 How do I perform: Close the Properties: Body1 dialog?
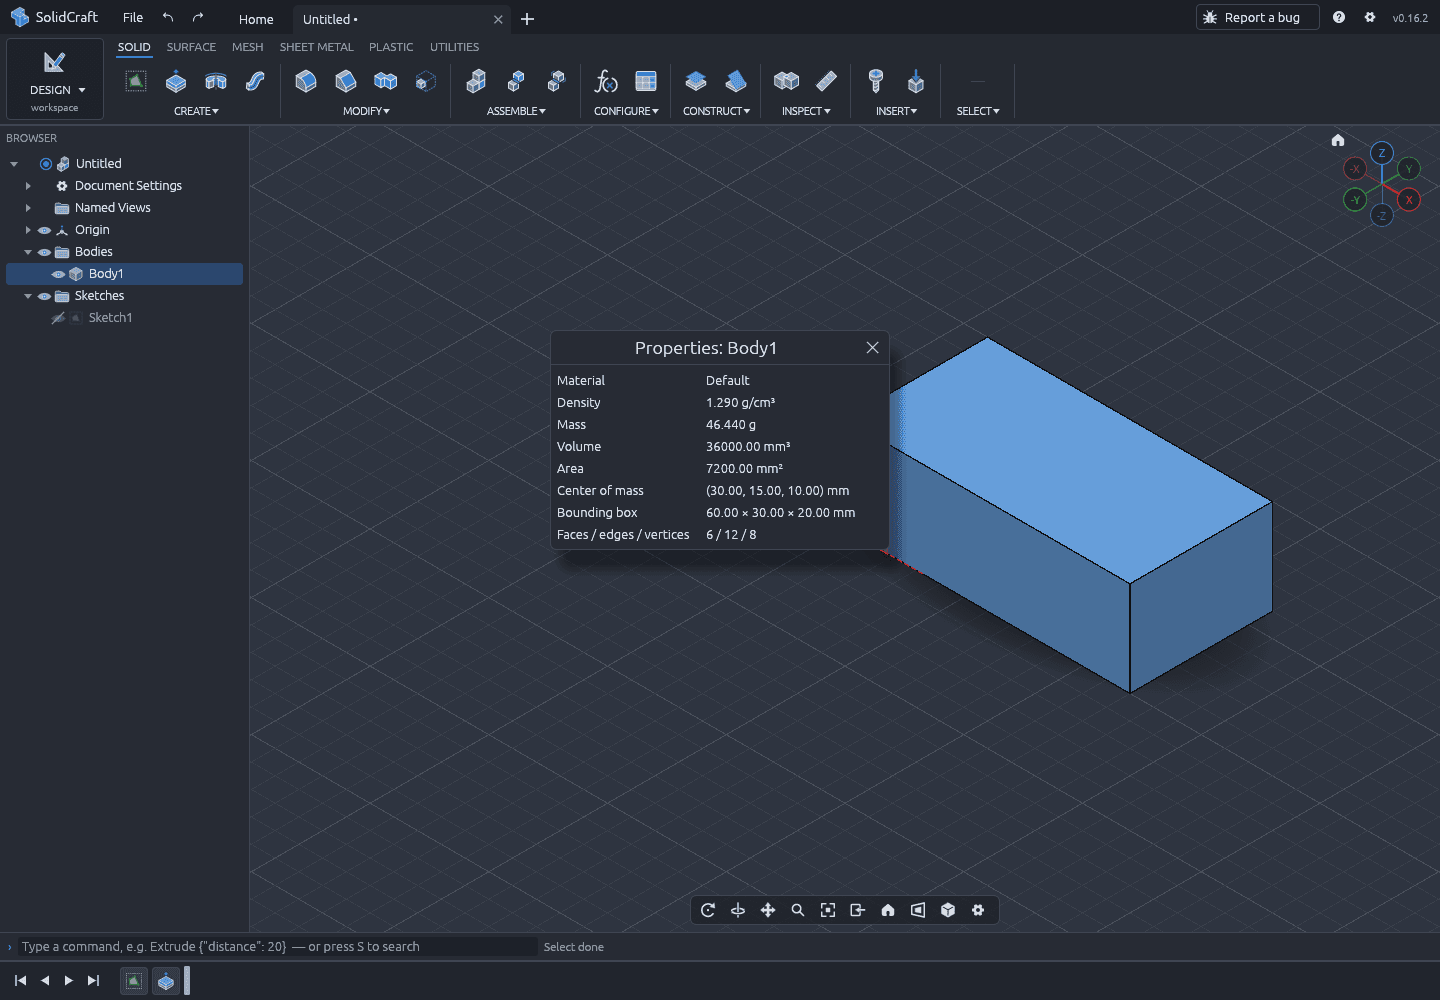[x=872, y=348]
